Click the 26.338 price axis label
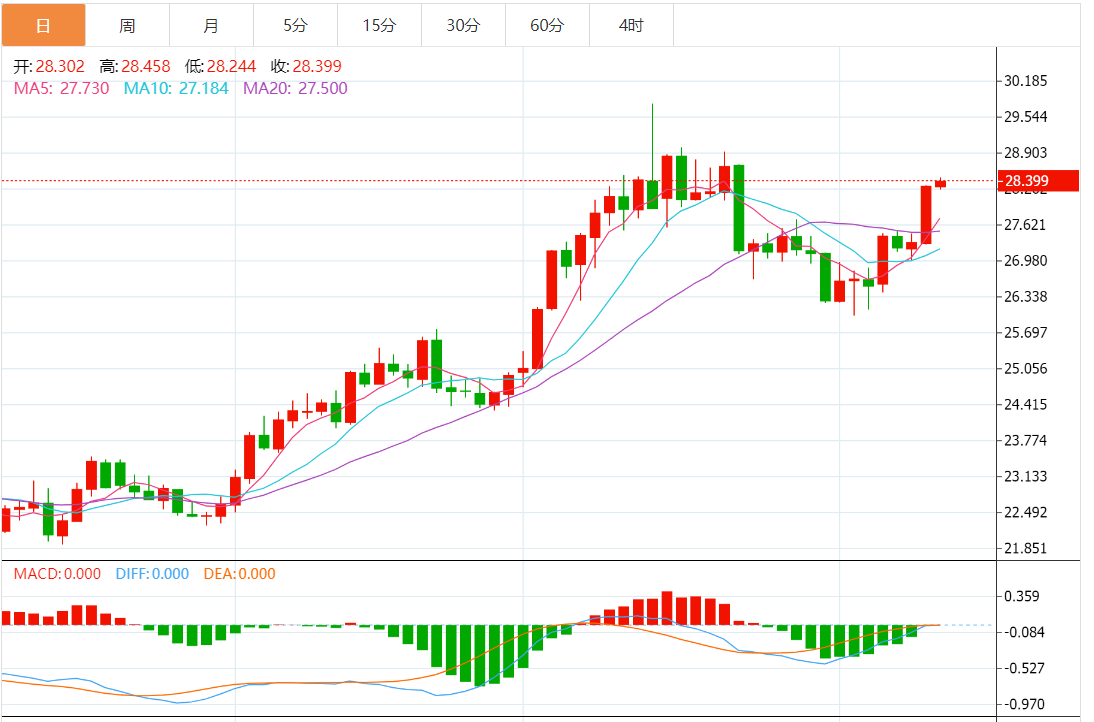 click(1026, 296)
